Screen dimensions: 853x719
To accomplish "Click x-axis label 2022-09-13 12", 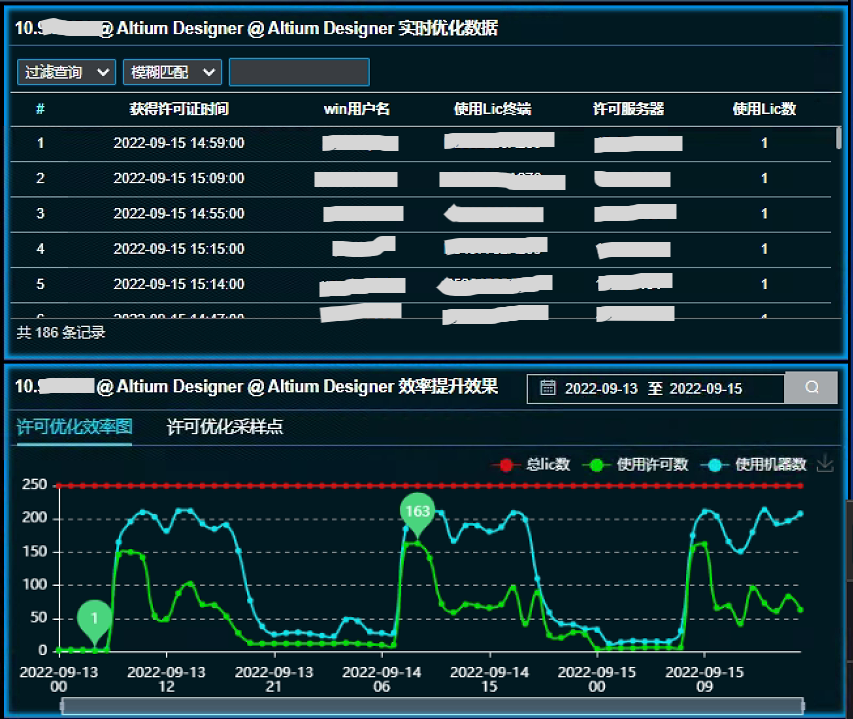I will tap(166, 679).
